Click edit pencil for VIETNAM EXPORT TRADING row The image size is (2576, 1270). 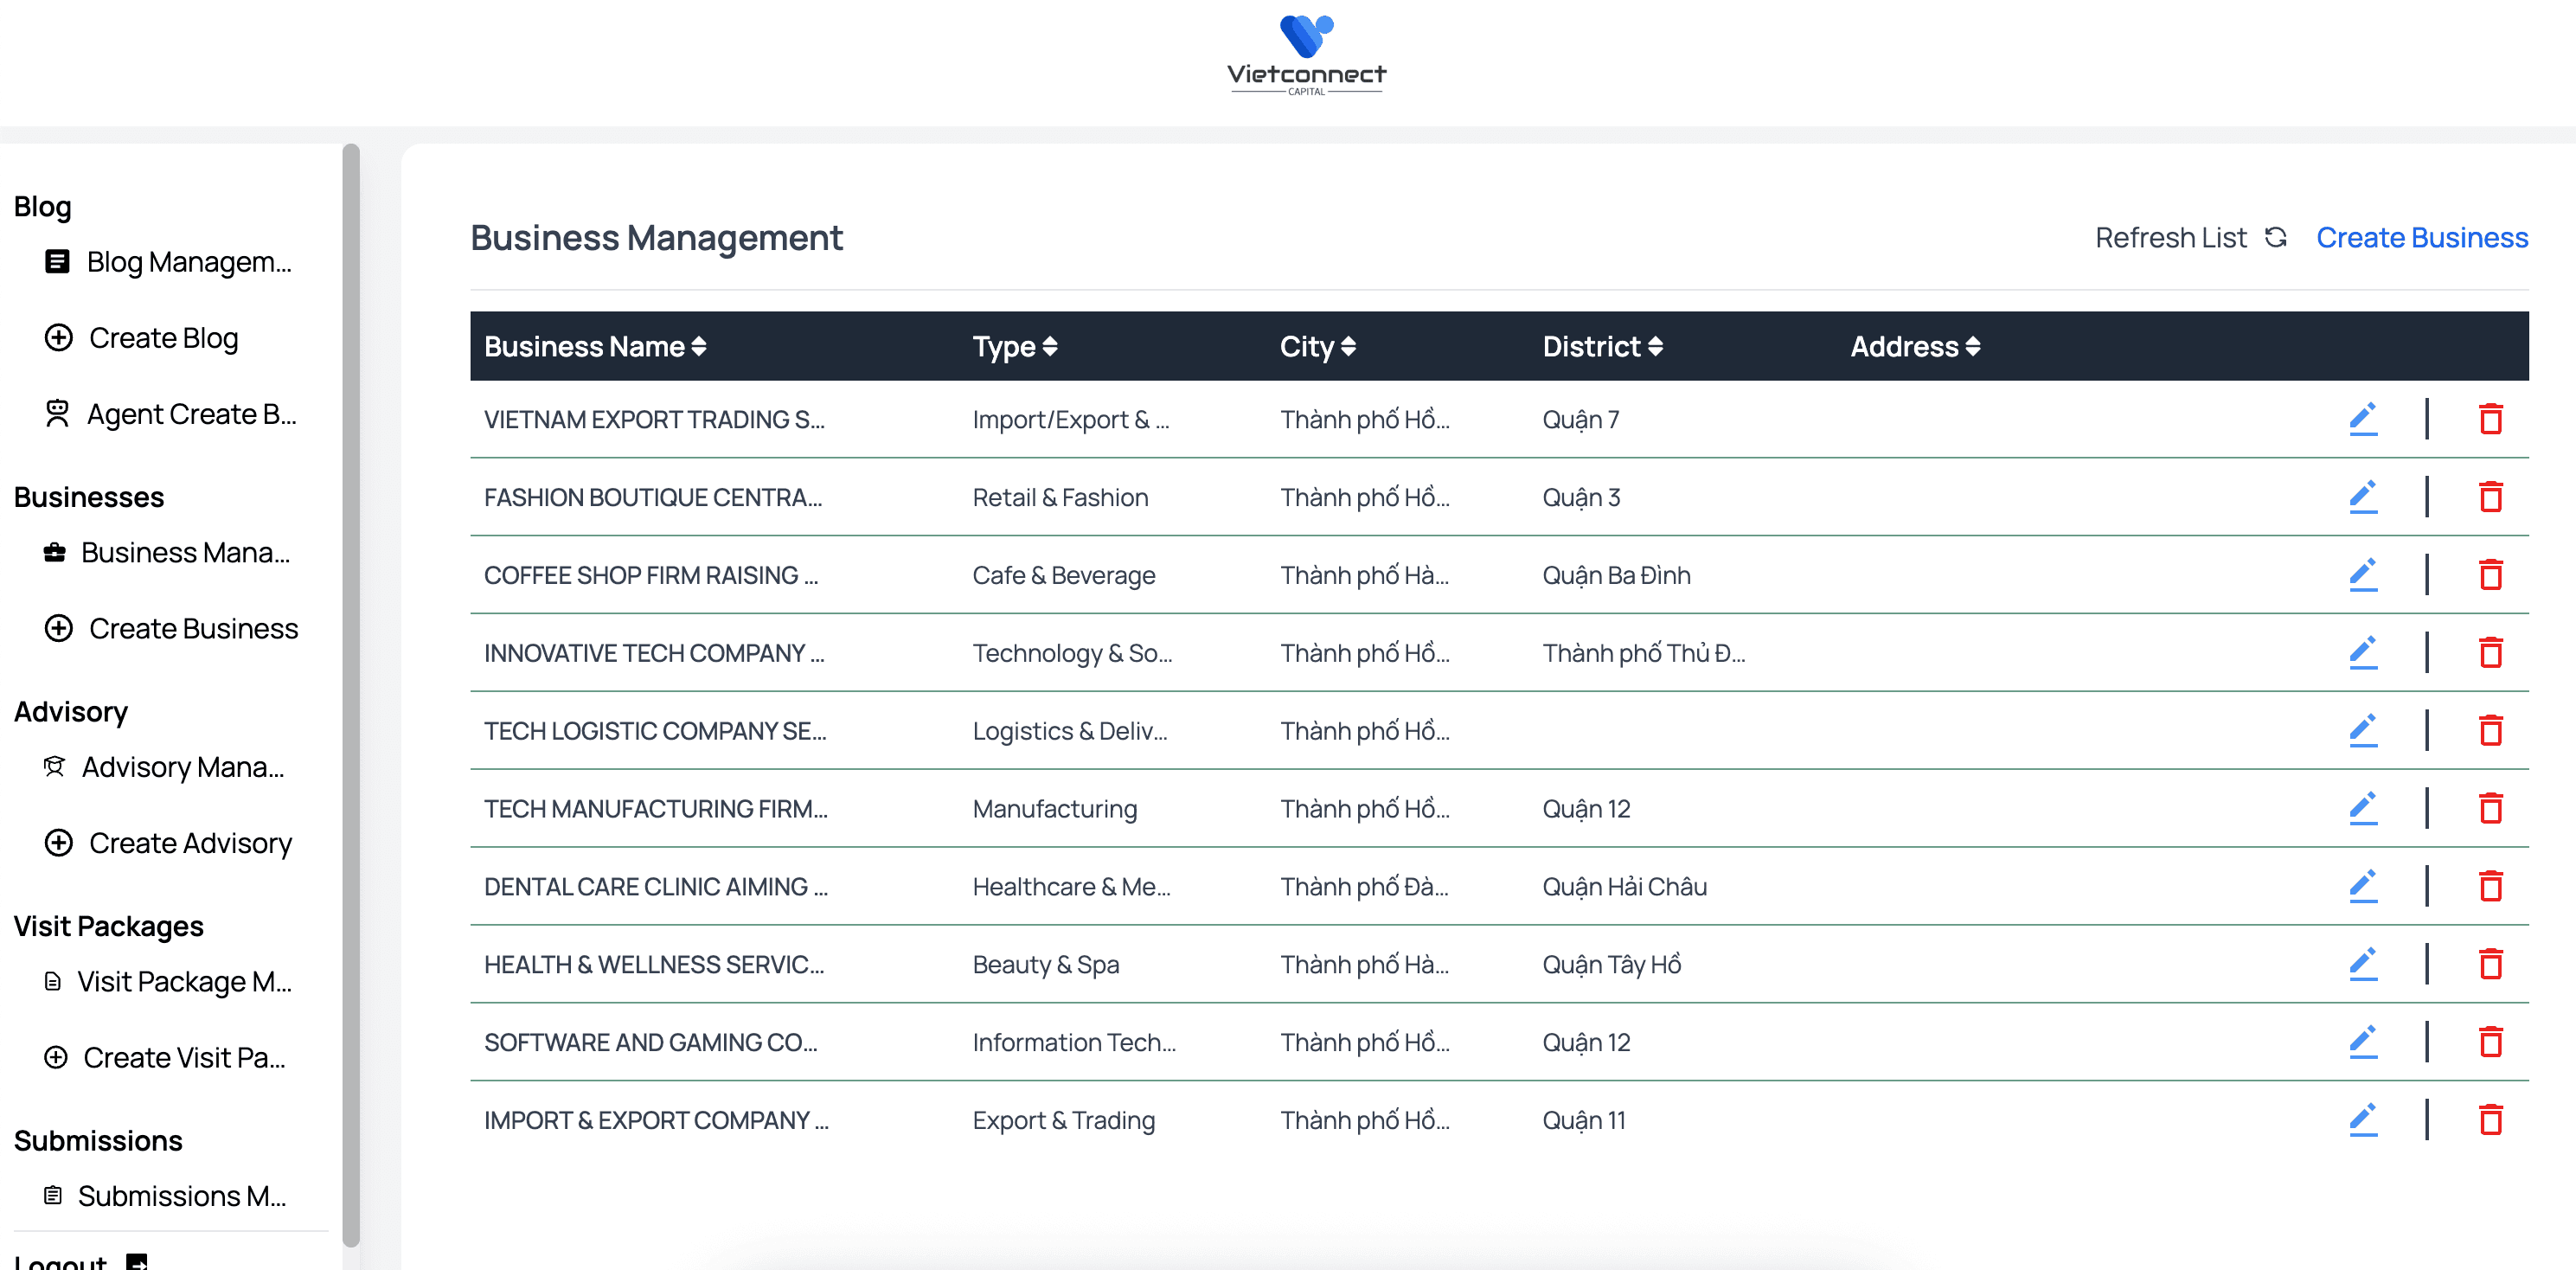2362,419
